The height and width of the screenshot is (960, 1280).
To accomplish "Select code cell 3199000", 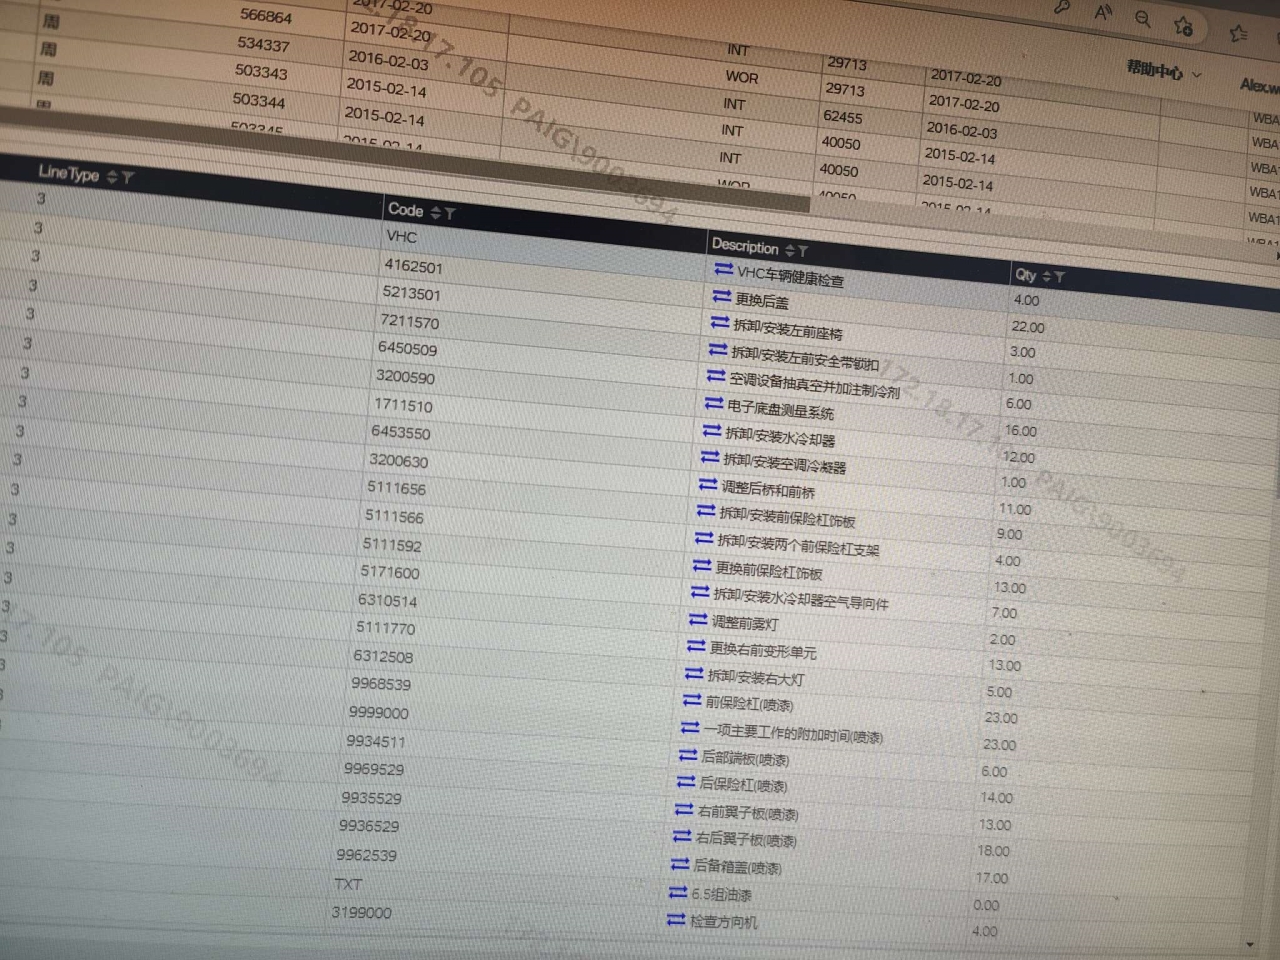I will 361,912.
